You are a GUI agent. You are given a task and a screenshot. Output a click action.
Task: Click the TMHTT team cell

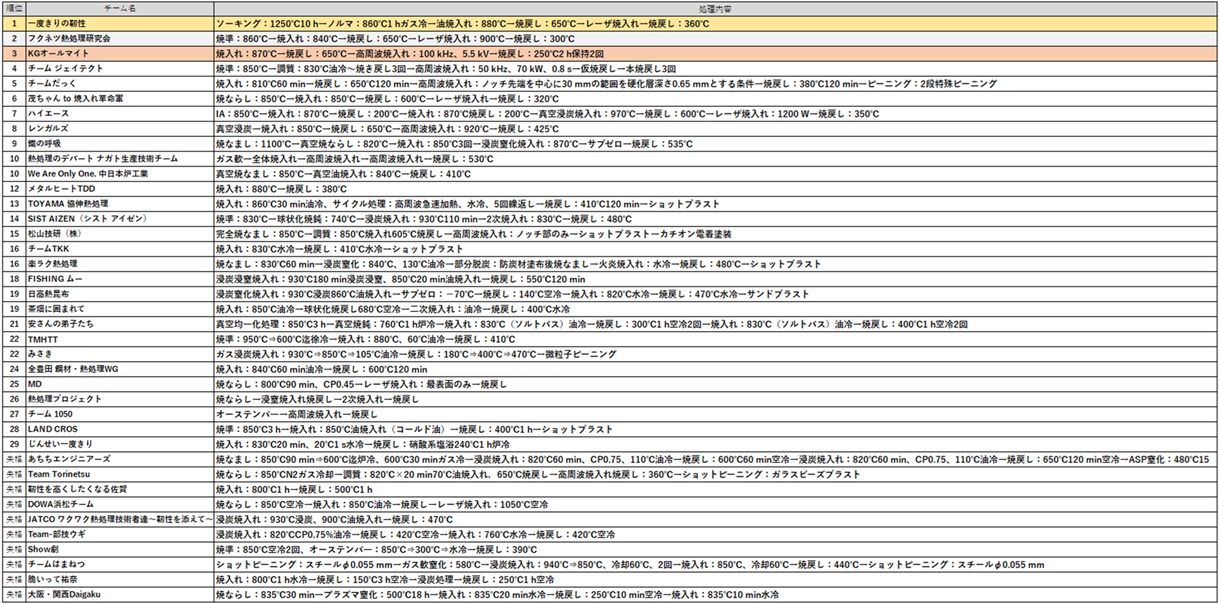coord(119,339)
